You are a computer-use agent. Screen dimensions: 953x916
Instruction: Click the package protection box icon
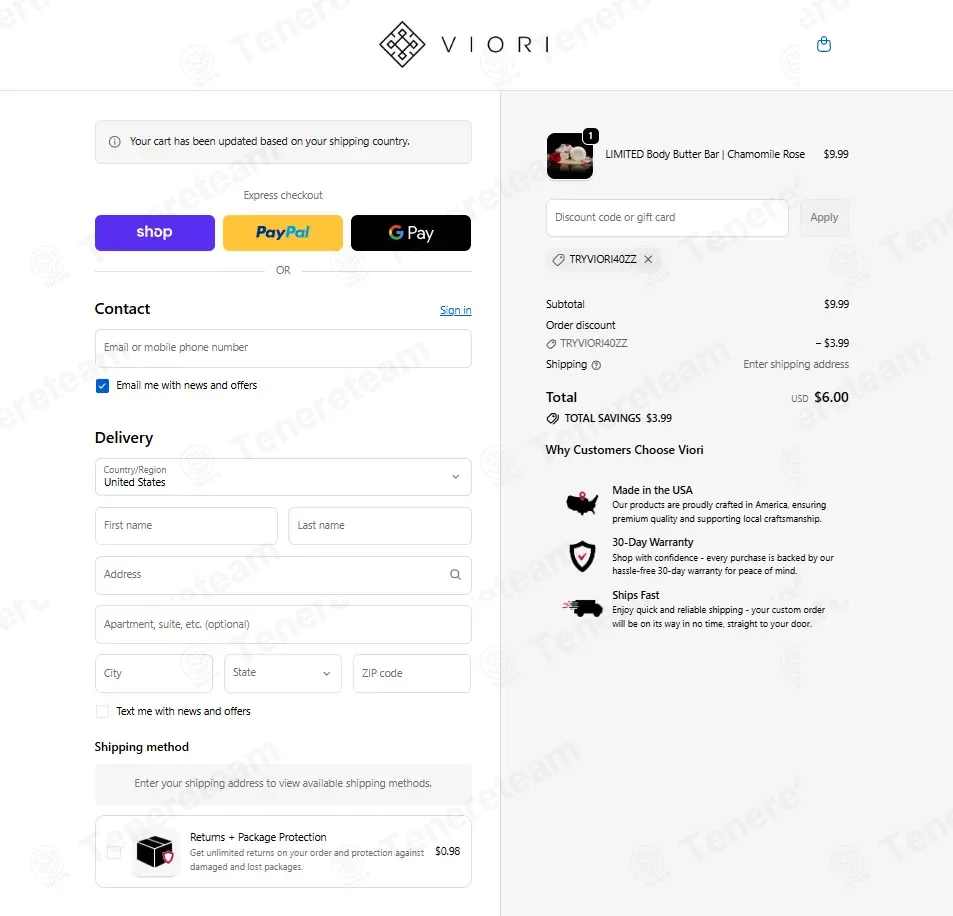(x=155, y=852)
